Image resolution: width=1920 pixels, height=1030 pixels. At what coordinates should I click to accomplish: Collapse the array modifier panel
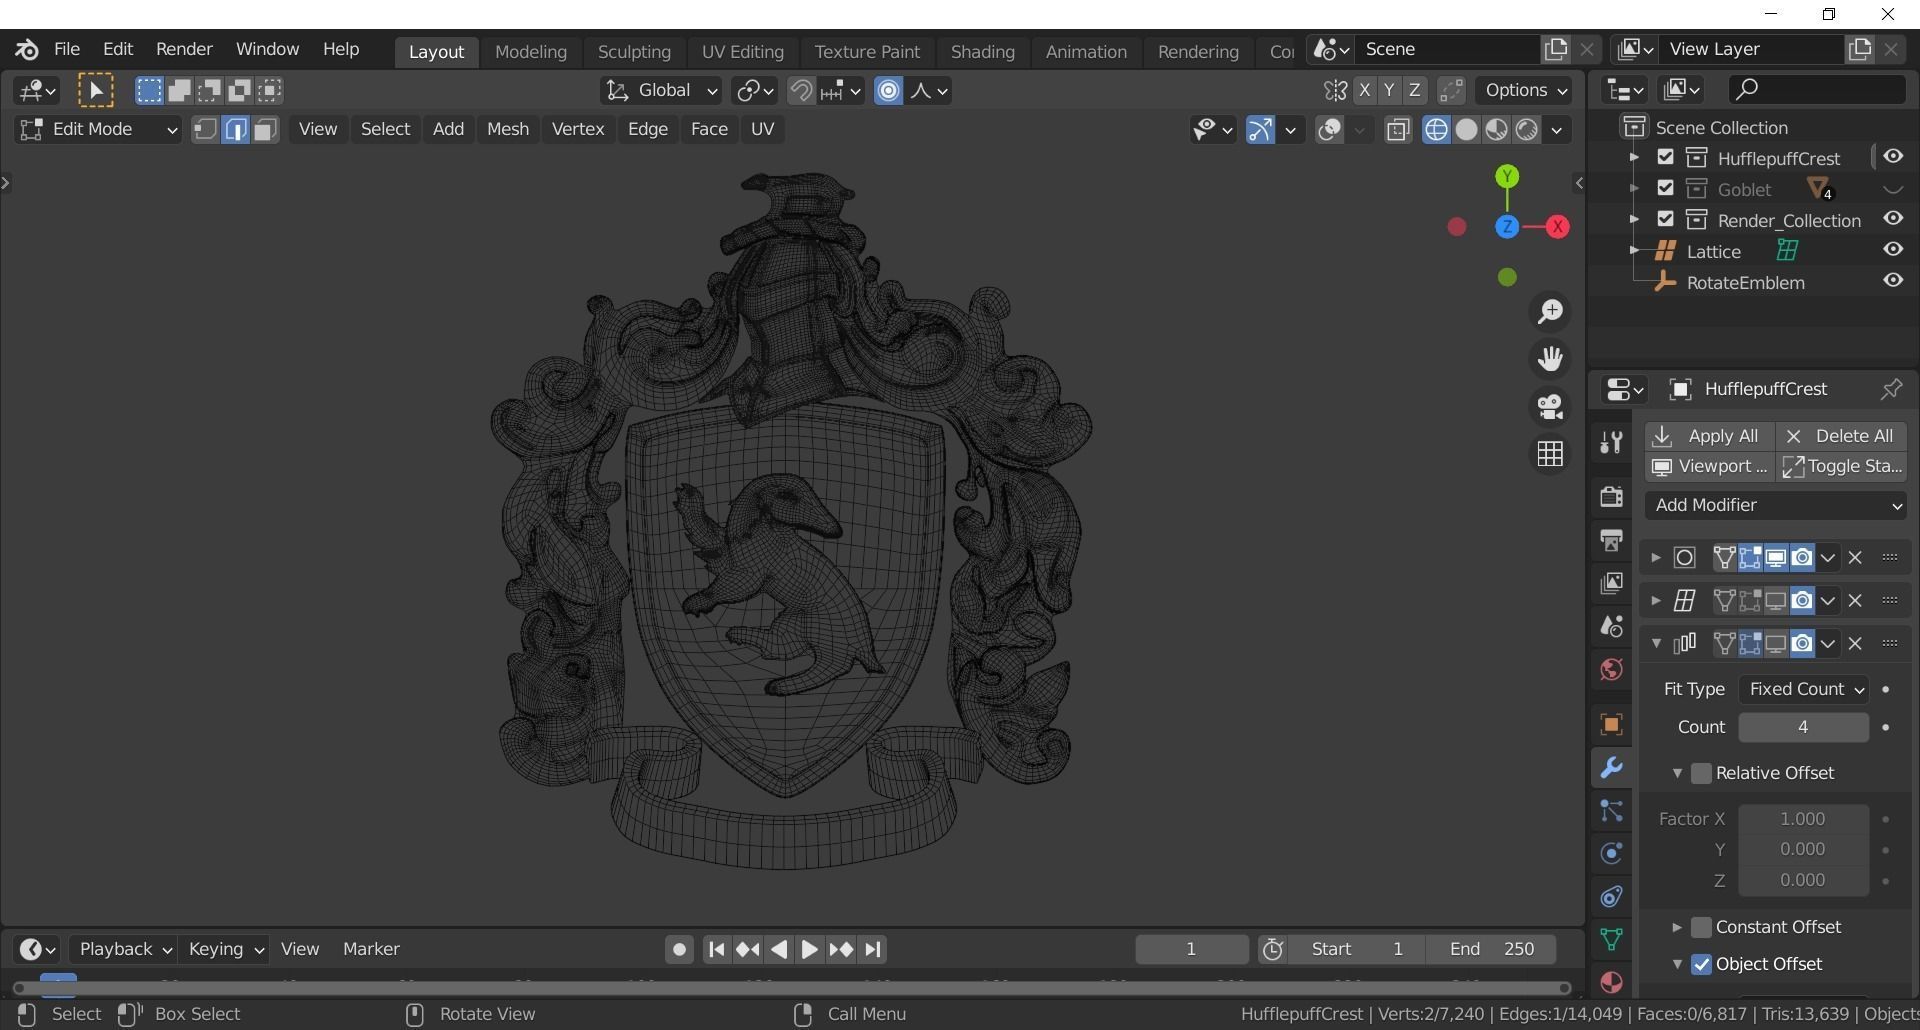pyautogui.click(x=1656, y=644)
